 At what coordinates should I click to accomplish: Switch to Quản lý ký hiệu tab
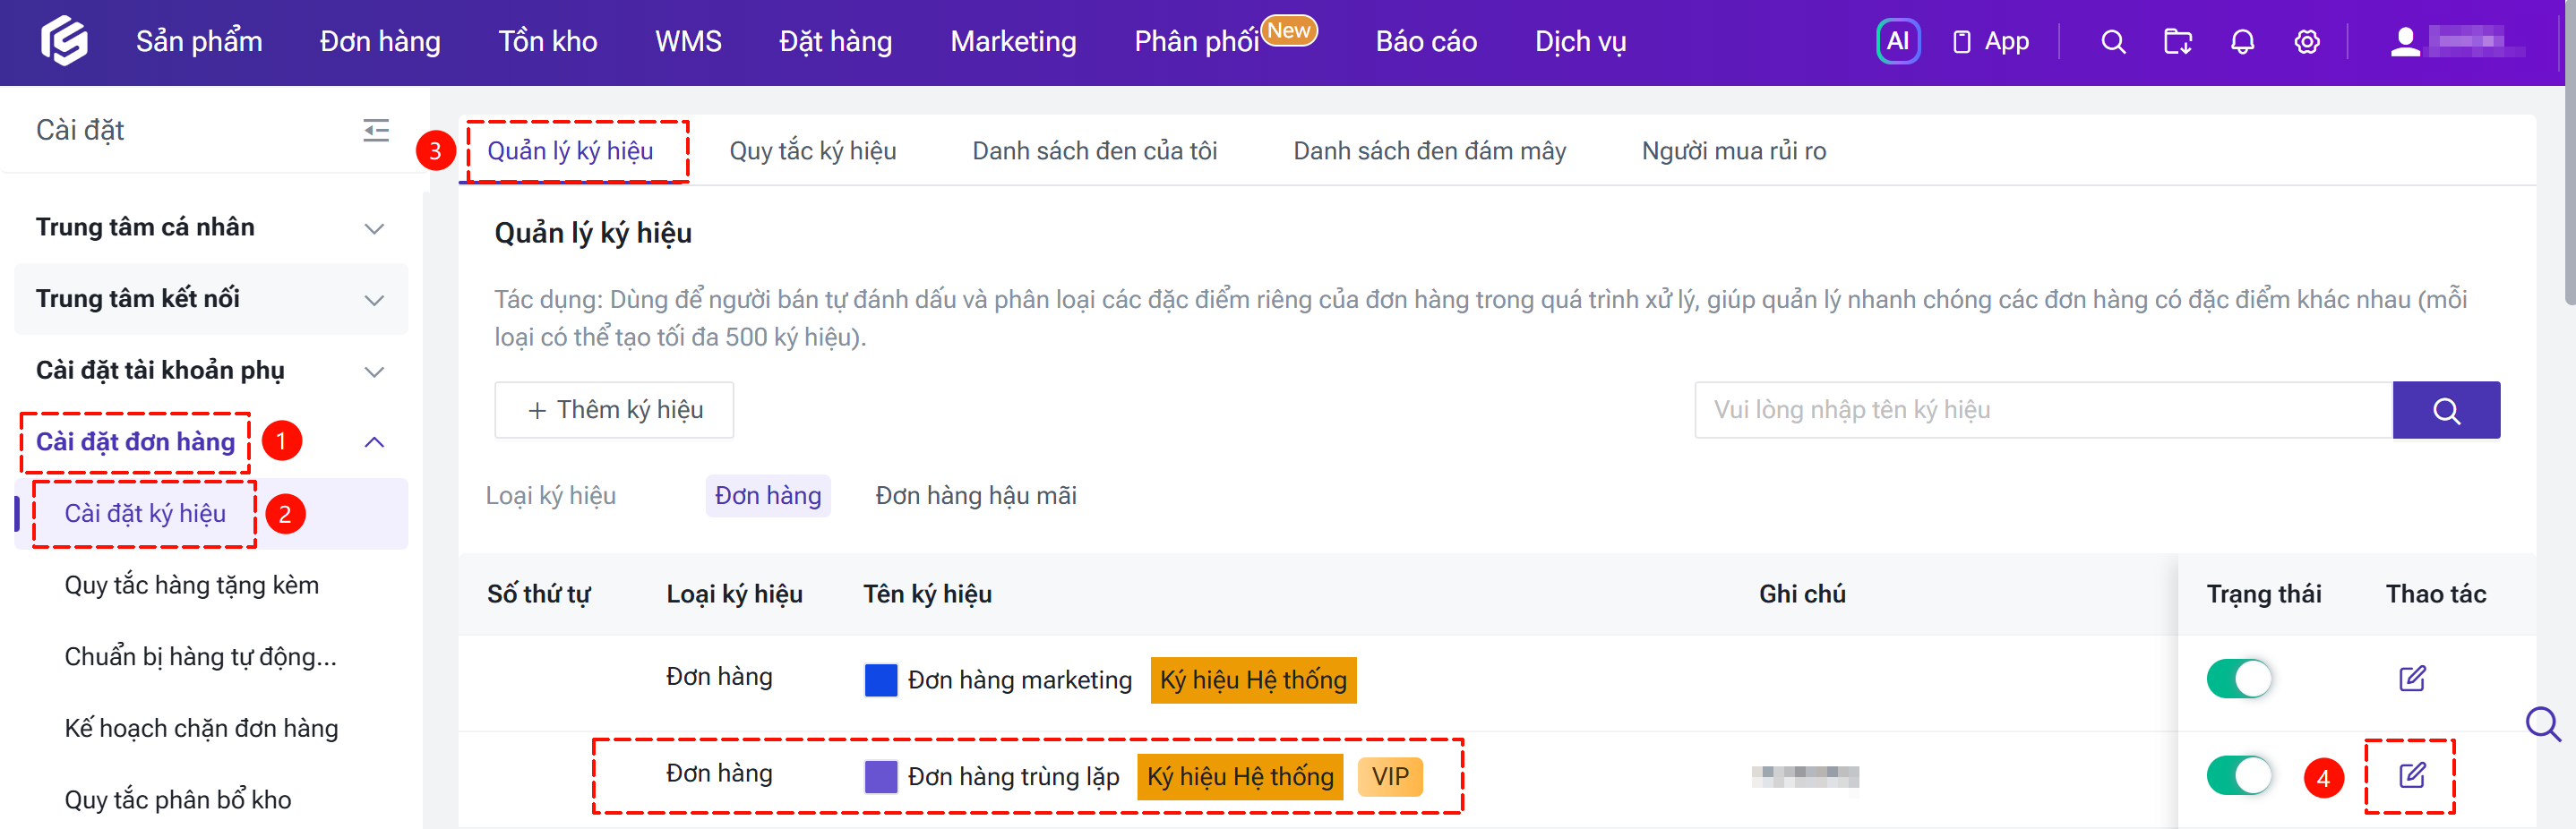570,151
